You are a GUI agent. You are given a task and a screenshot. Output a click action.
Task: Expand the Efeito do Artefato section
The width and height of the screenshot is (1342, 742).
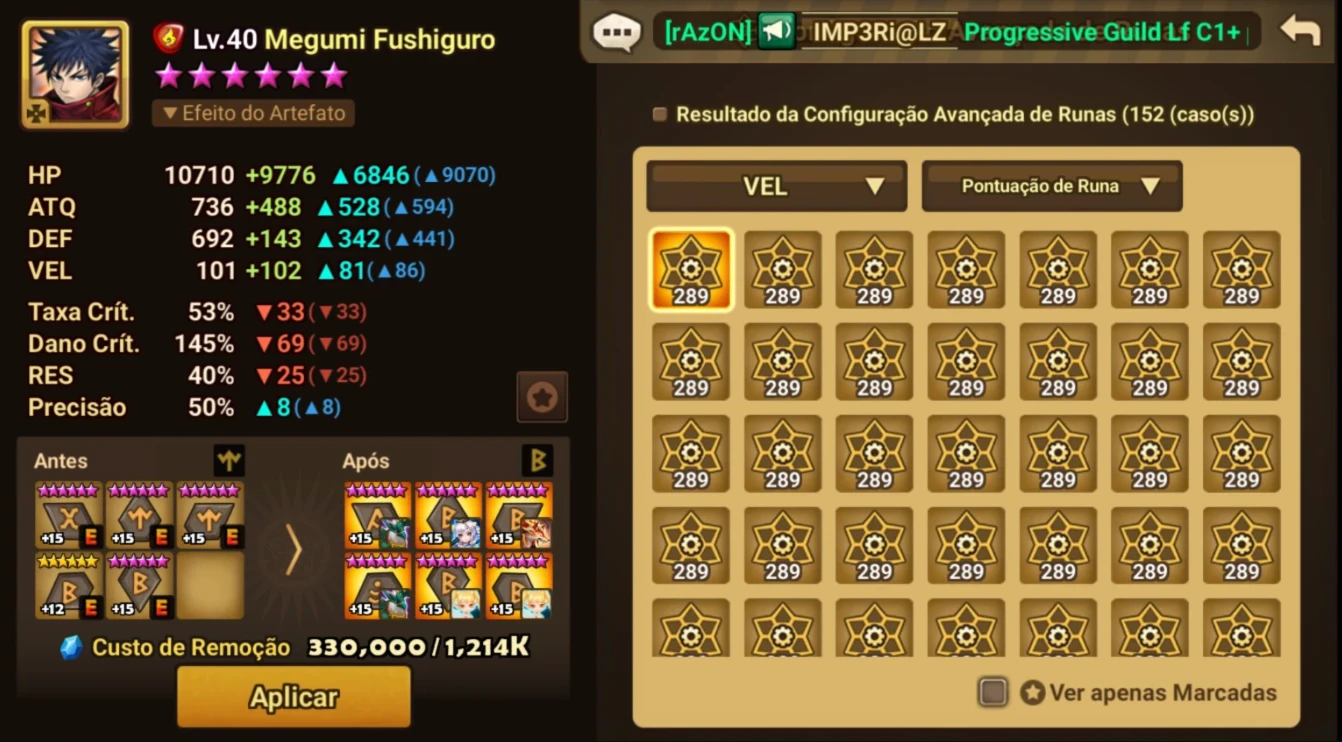tap(253, 113)
